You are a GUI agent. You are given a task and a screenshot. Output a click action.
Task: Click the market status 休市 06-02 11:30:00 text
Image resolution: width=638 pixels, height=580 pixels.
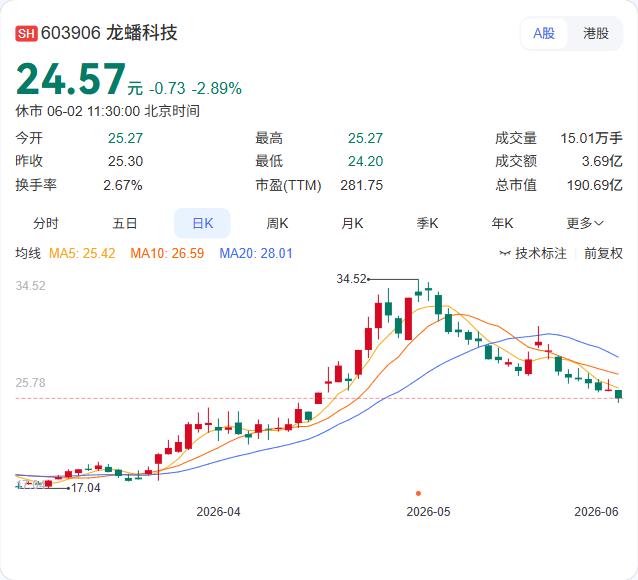107,111
